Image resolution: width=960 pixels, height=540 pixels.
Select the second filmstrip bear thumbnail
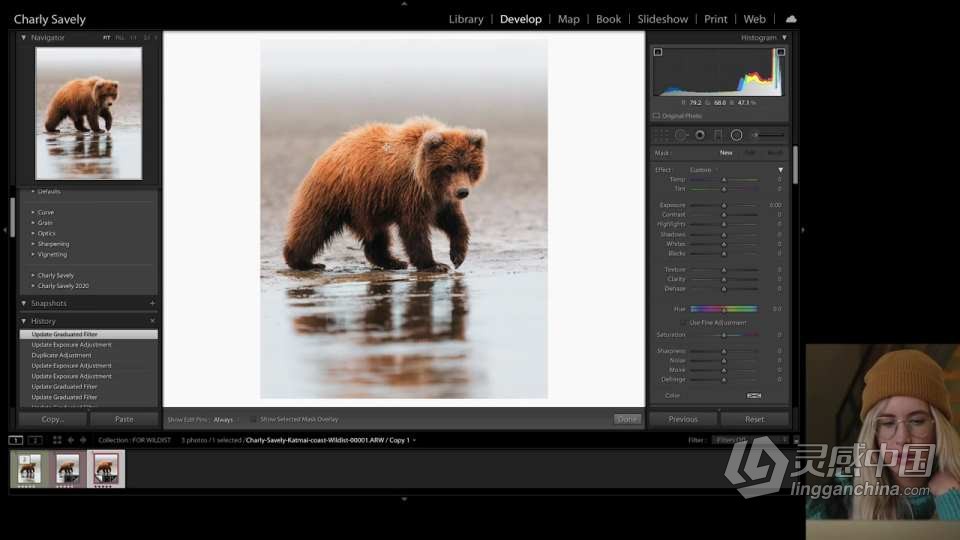click(x=67, y=469)
